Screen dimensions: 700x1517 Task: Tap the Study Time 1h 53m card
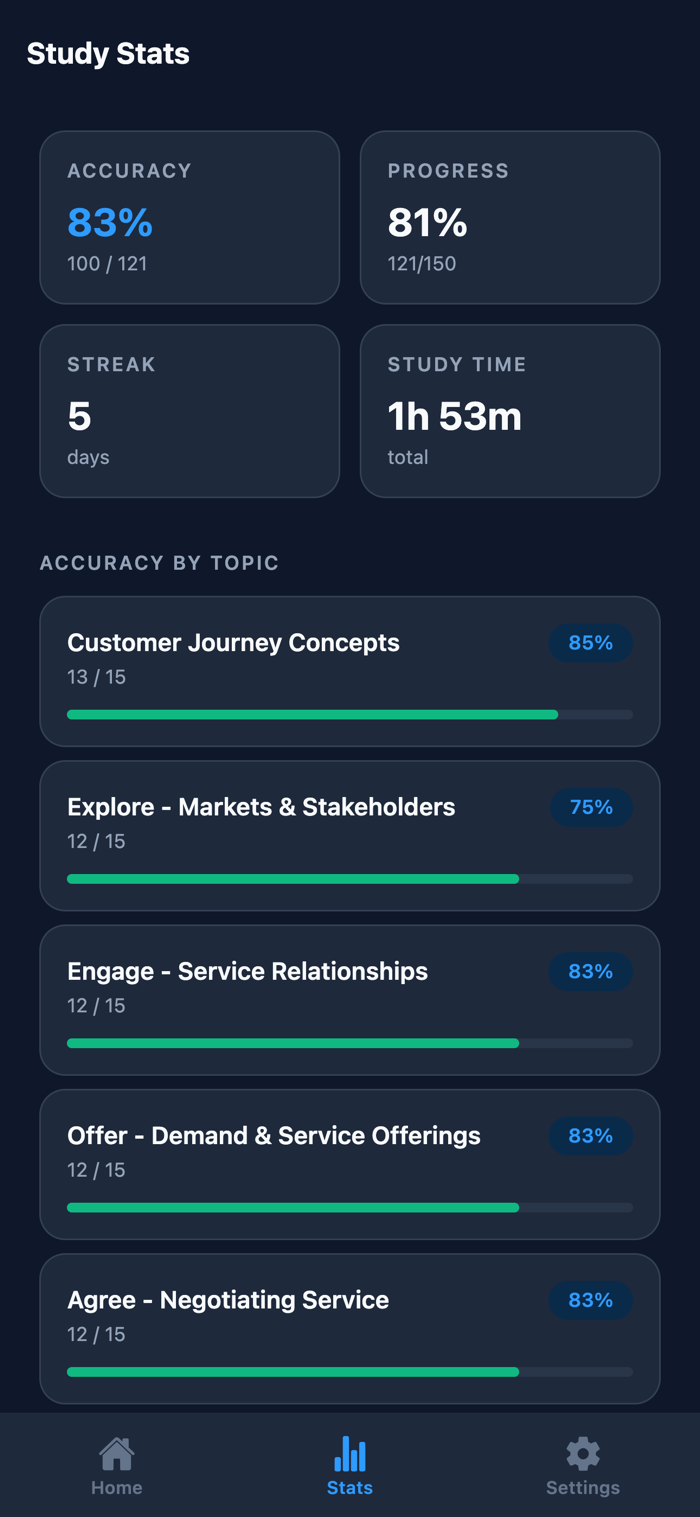click(510, 411)
